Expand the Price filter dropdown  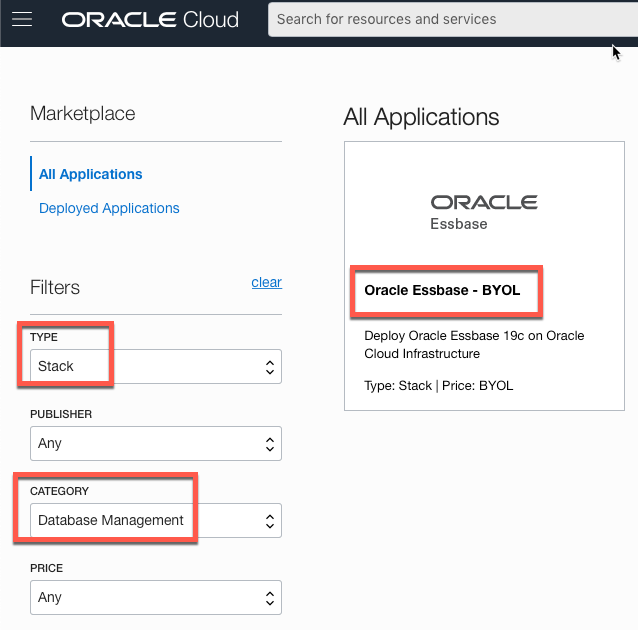[x=156, y=597]
